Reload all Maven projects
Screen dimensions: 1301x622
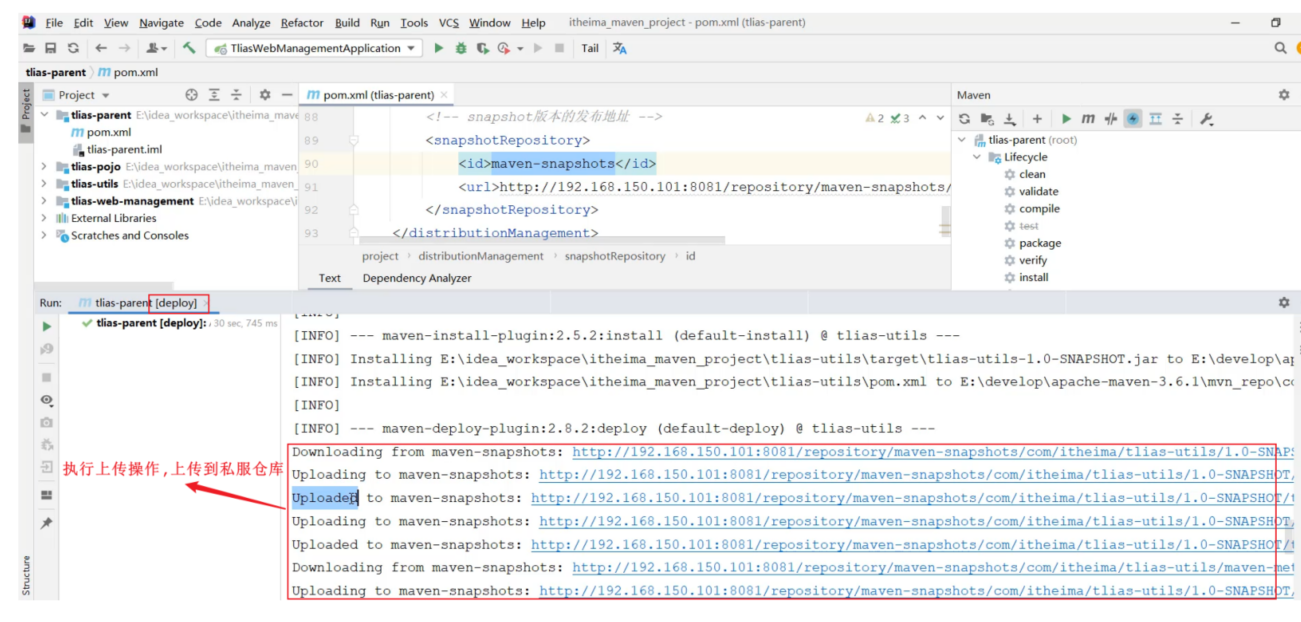pyautogui.click(x=964, y=119)
